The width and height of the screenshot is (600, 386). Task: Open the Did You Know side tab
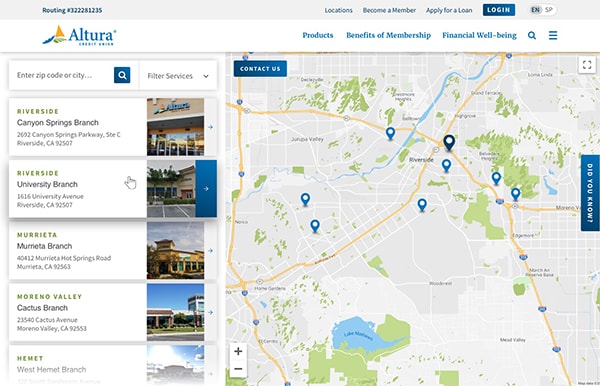[590, 193]
